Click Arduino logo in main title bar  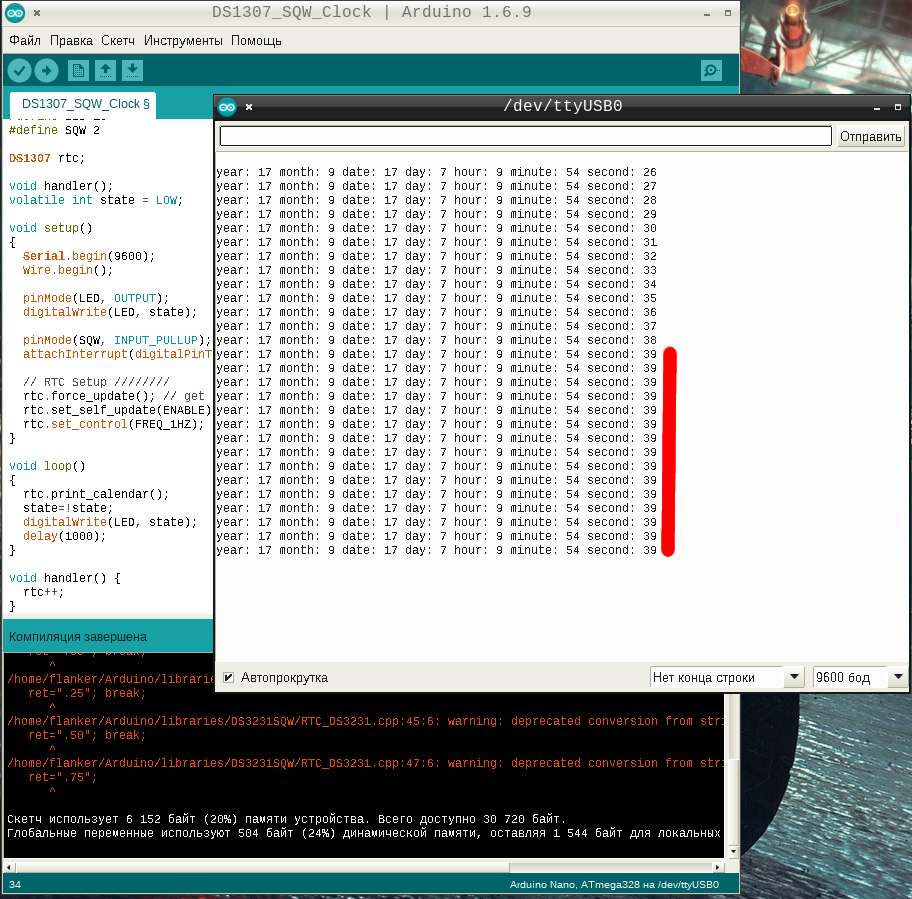[13, 13]
